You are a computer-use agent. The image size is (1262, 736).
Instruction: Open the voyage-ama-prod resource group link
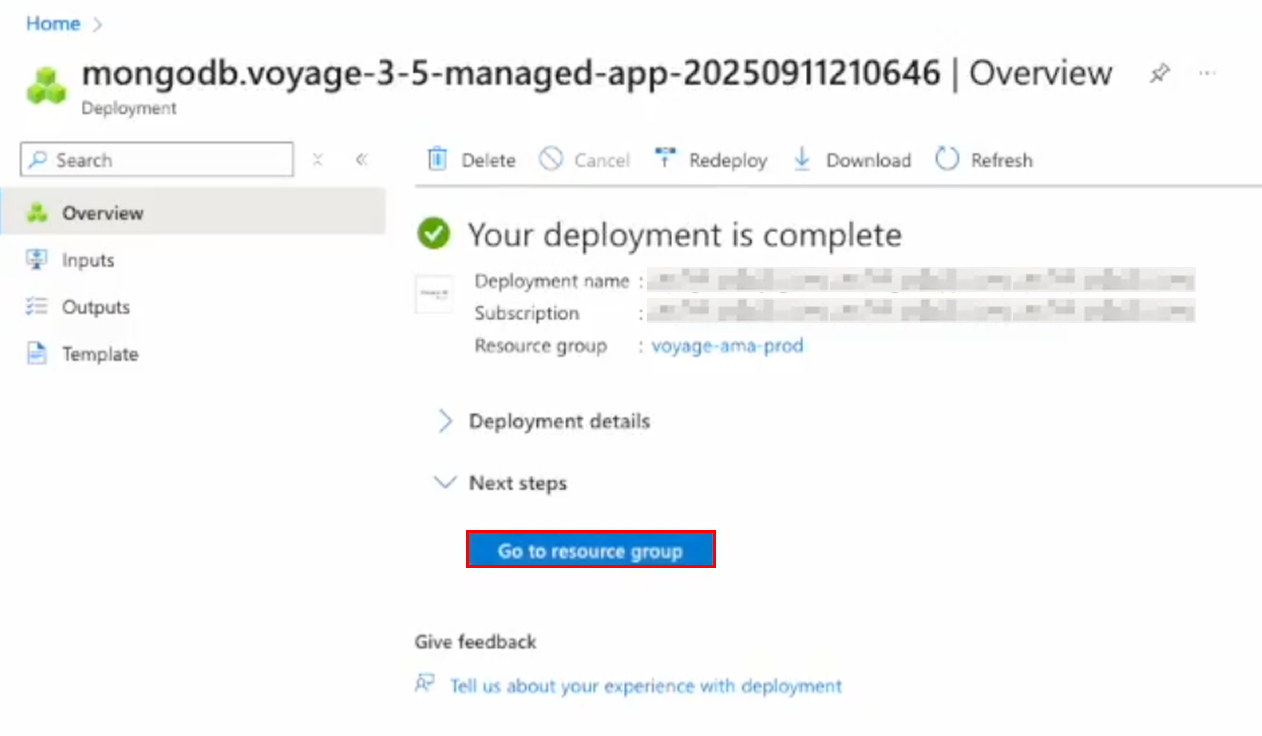(x=727, y=346)
